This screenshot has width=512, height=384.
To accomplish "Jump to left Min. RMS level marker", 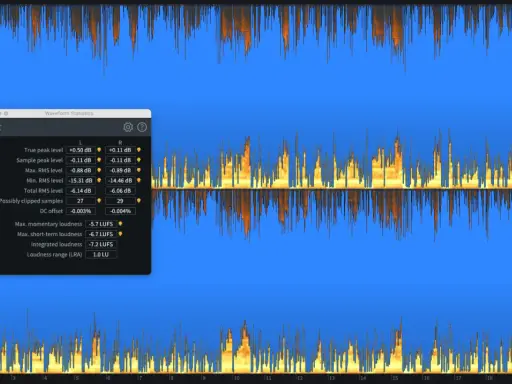I will [99, 180].
